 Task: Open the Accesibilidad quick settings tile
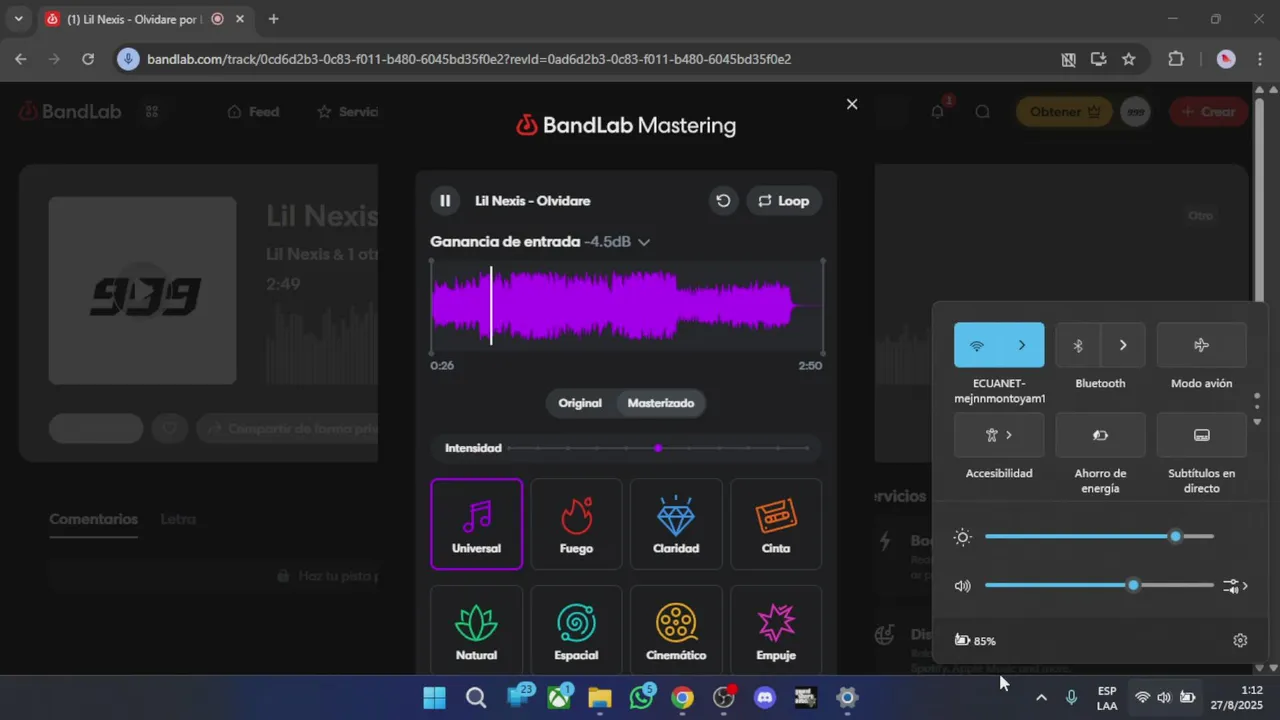tap(999, 435)
